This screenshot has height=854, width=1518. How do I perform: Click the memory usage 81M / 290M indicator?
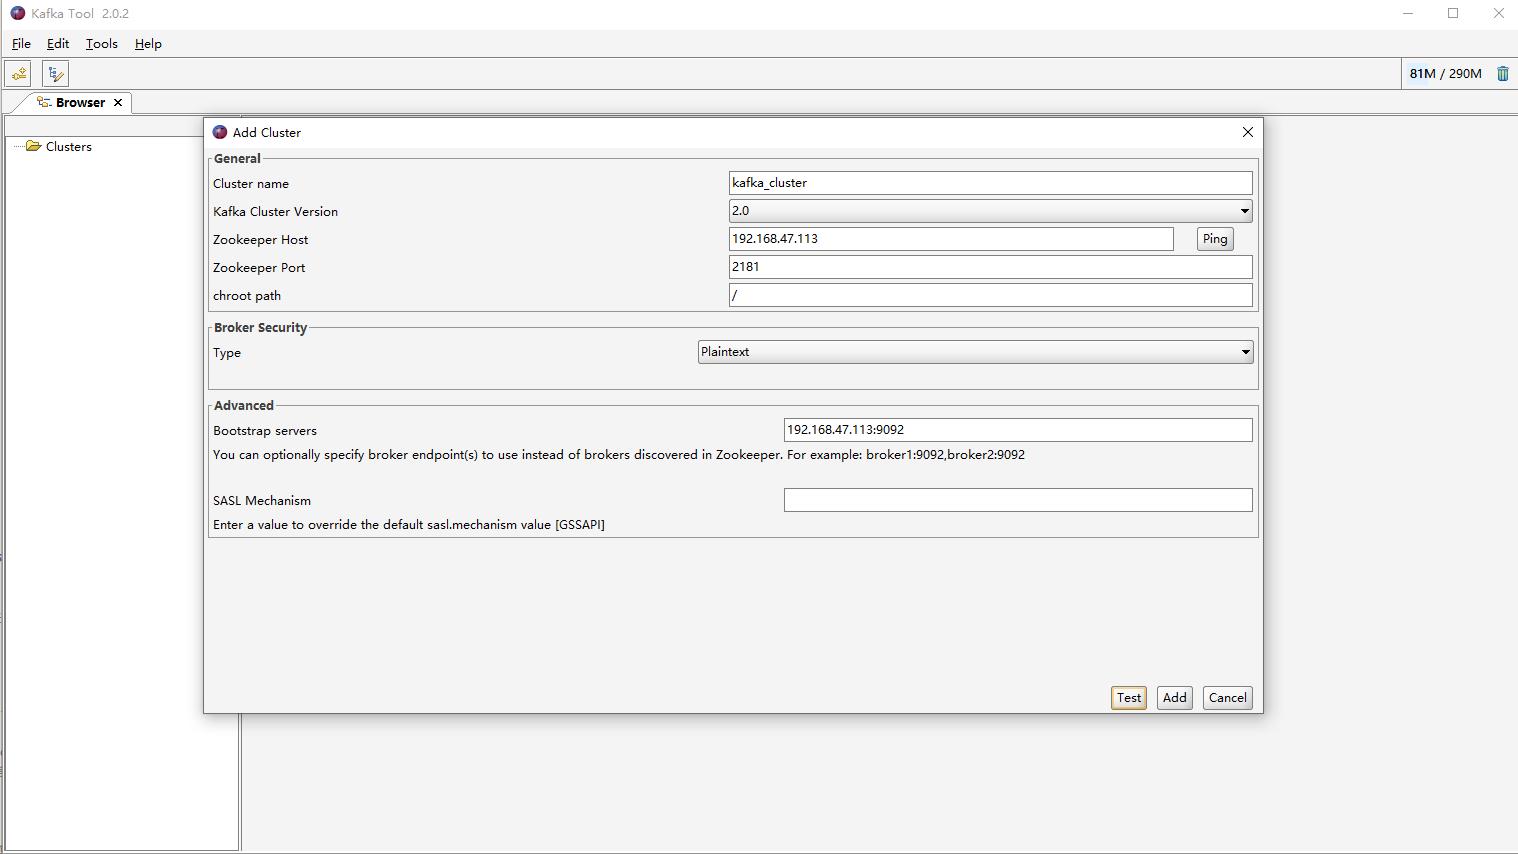point(1445,74)
